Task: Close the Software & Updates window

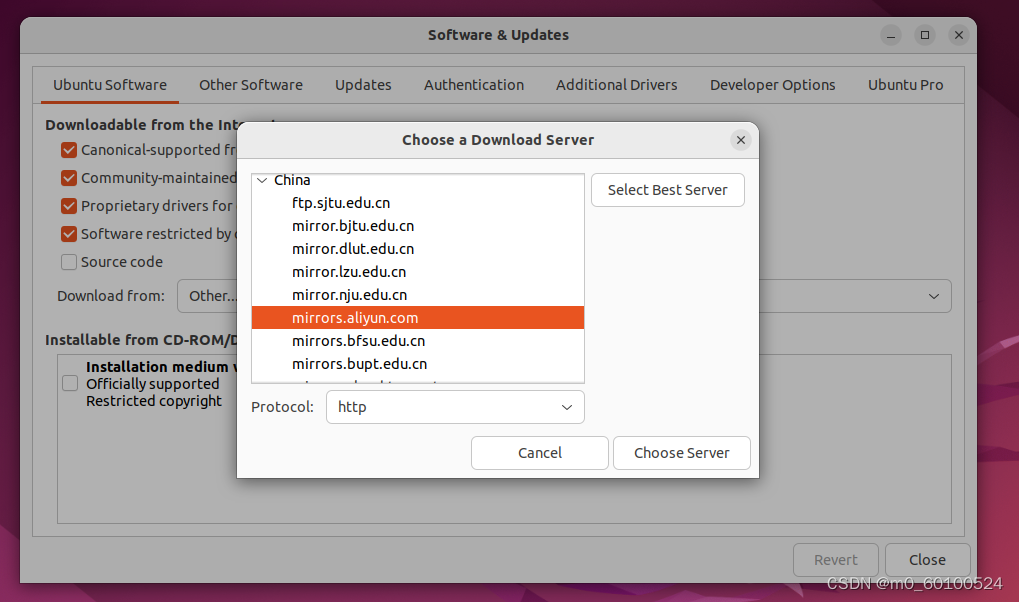Action: click(927, 560)
